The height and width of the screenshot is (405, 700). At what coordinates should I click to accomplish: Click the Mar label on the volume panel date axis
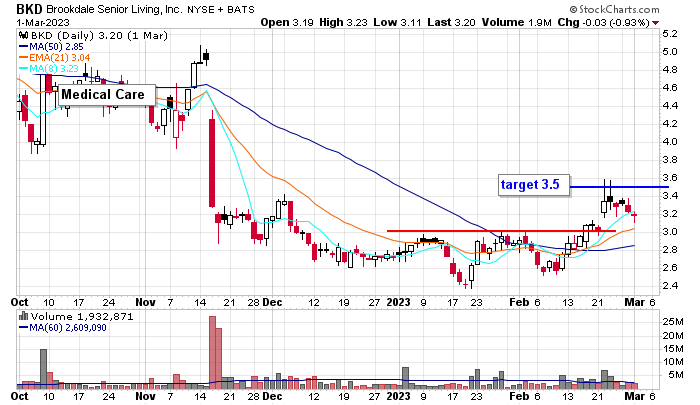pyautogui.click(x=634, y=396)
